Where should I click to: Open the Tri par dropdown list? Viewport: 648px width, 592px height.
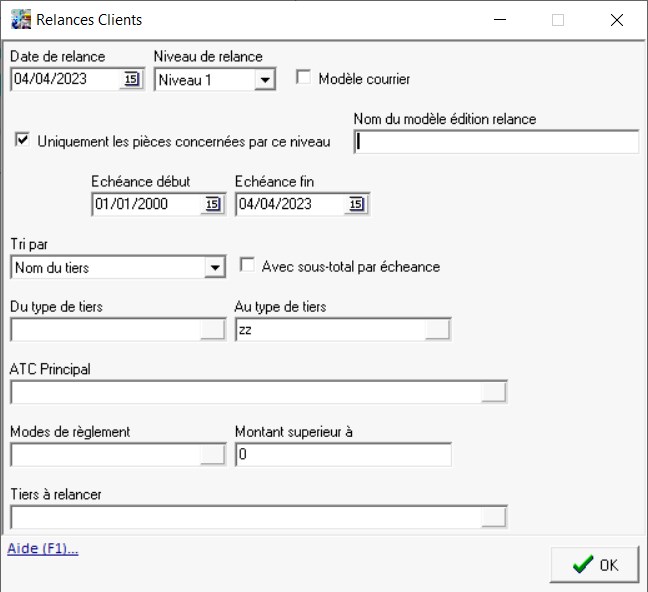214,267
